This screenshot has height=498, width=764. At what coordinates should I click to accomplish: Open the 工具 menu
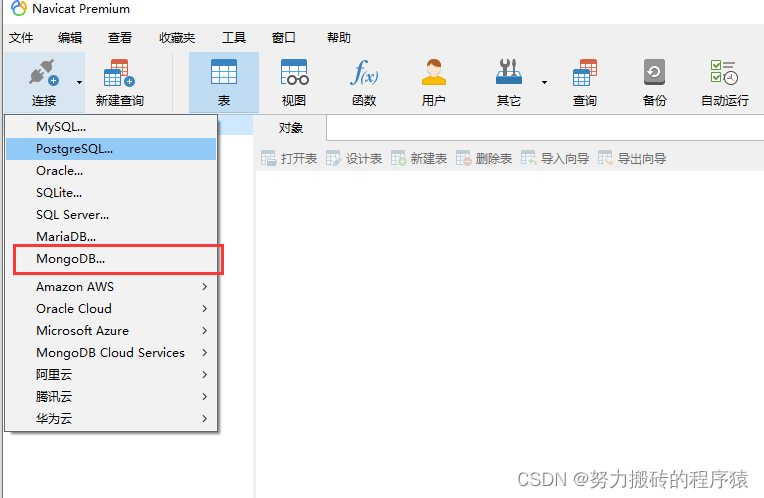pos(234,38)
